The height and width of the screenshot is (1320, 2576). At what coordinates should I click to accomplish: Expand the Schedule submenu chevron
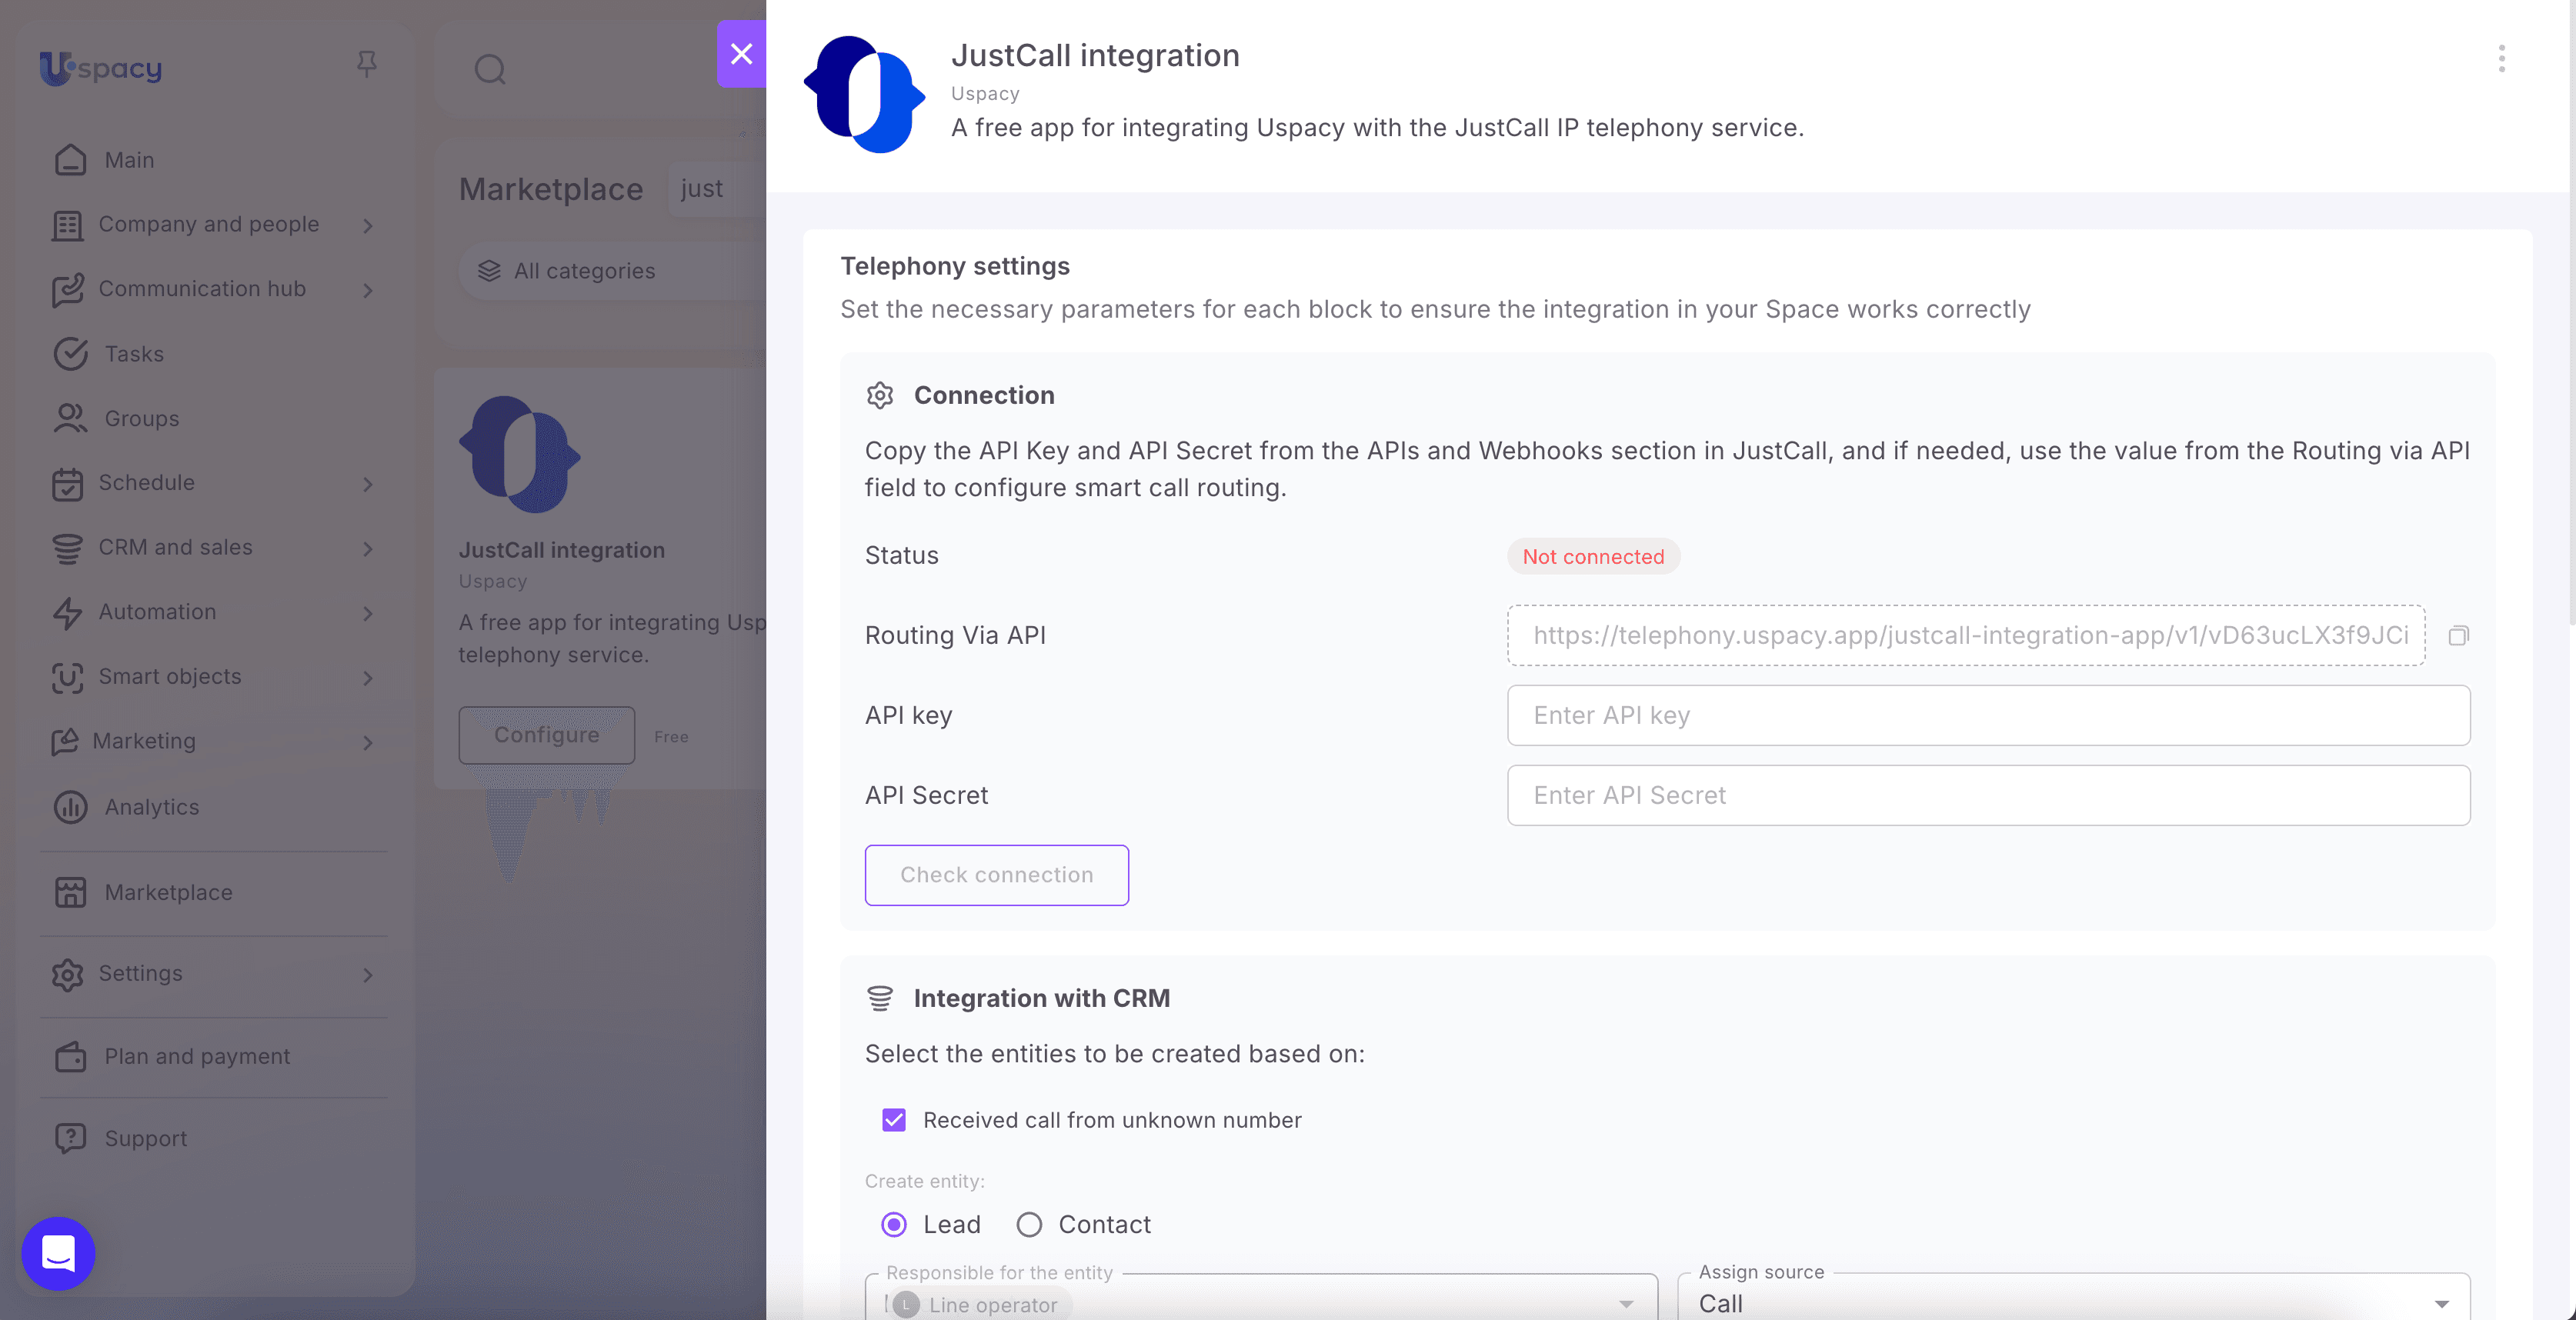click(368, 485)
